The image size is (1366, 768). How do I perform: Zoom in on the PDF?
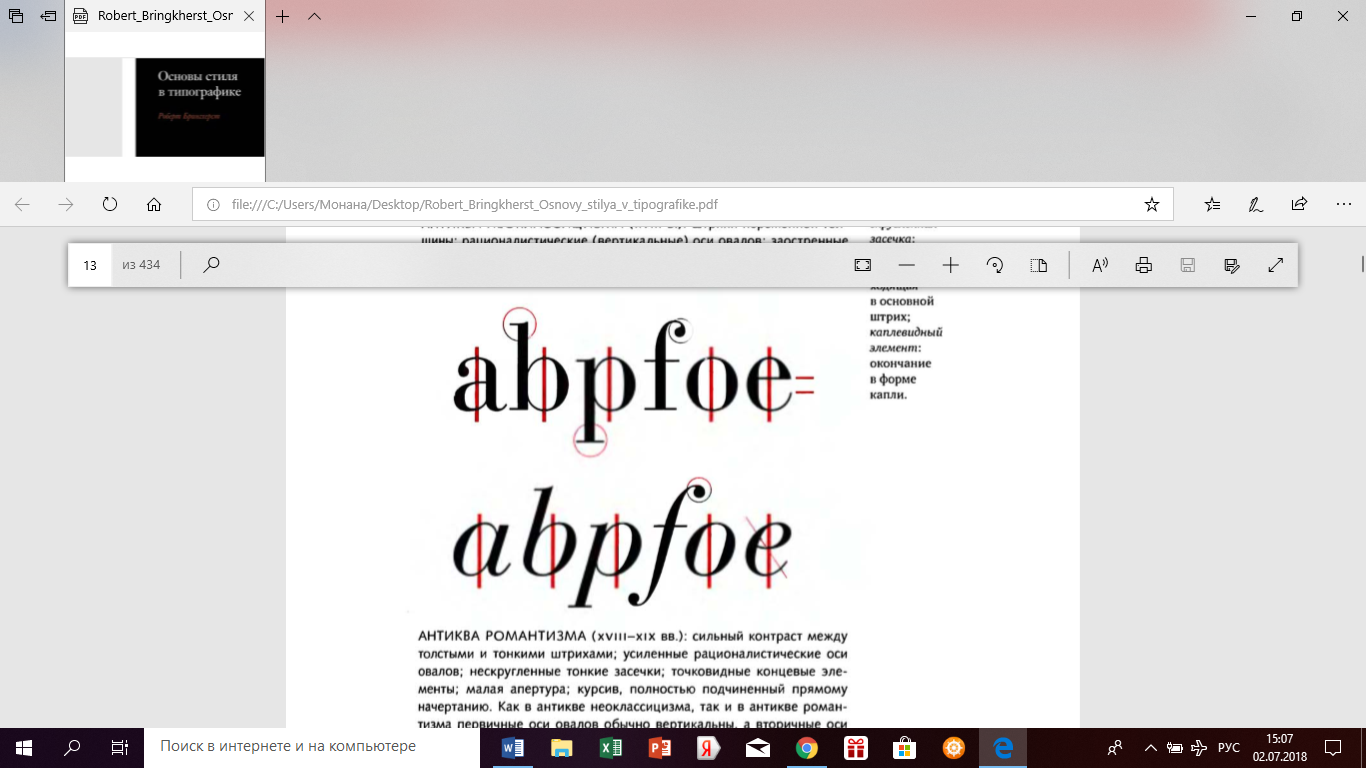point(951,265)
